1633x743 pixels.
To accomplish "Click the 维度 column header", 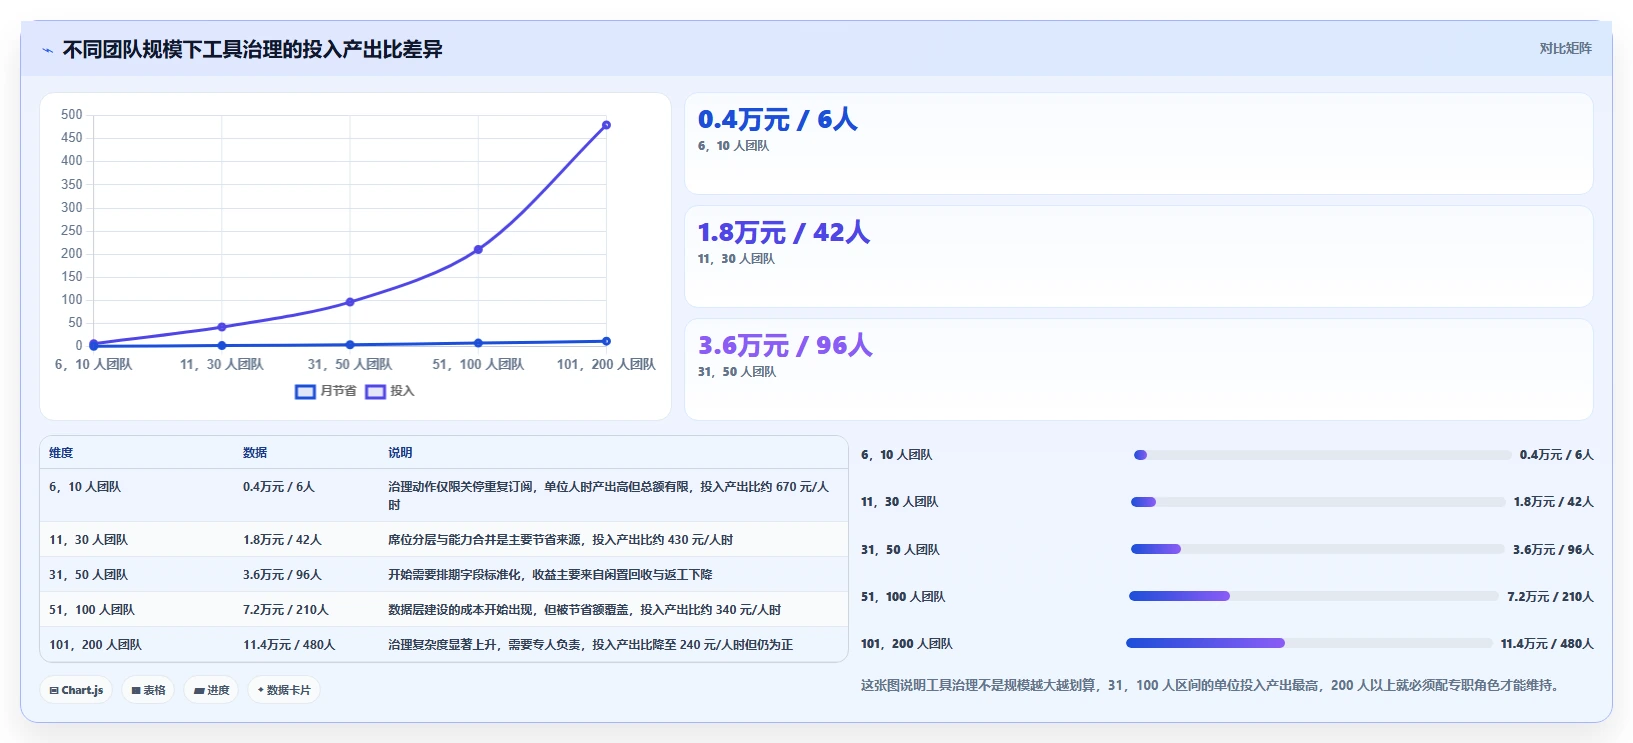I will 61,453.
